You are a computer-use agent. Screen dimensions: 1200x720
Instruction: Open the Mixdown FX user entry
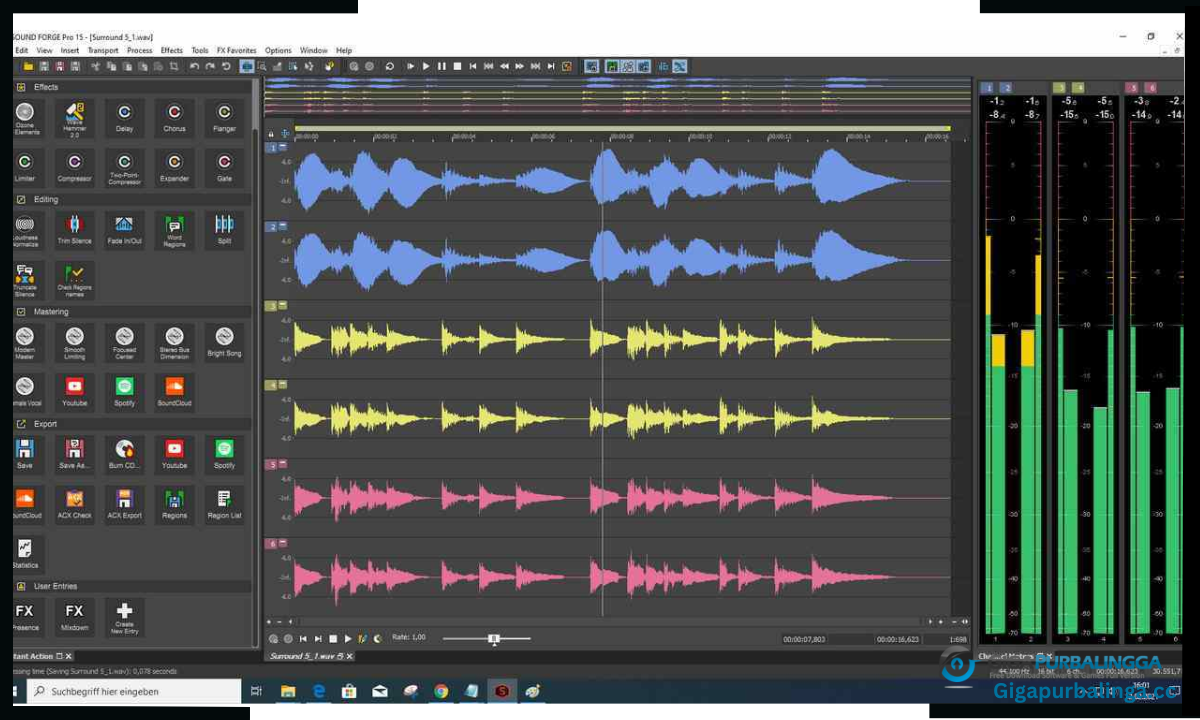[74, 617]
